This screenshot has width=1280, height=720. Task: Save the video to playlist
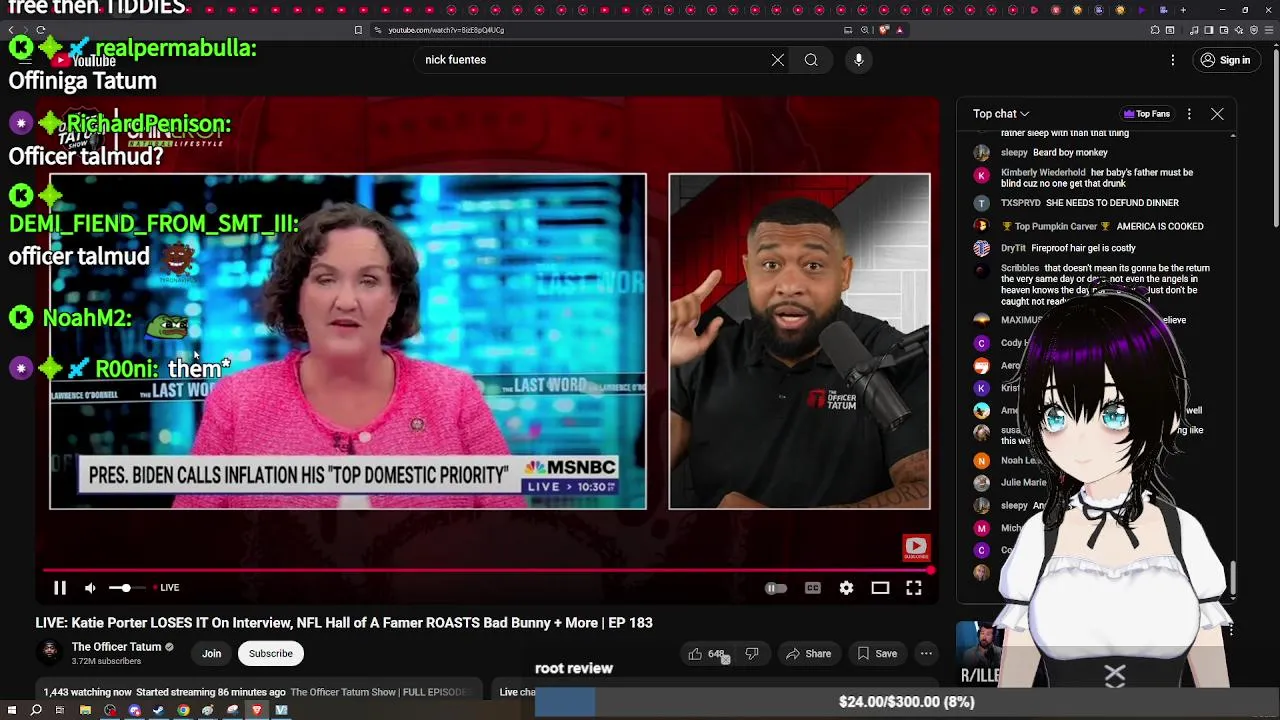click(x=877, y=654)
